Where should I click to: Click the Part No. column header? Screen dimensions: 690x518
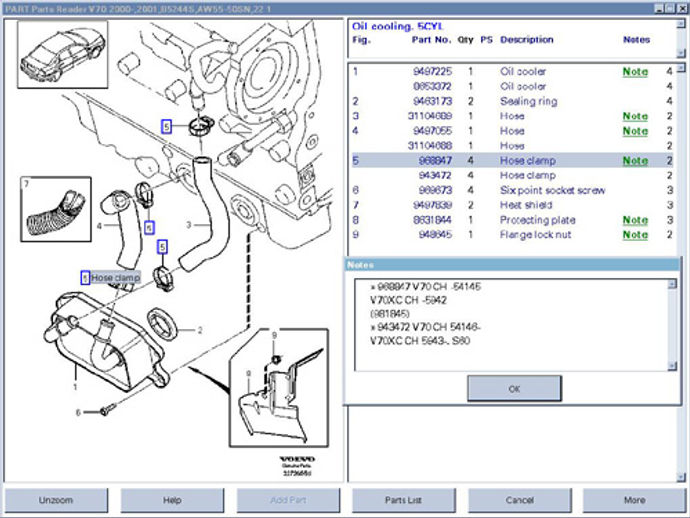(x=431, y=40)
